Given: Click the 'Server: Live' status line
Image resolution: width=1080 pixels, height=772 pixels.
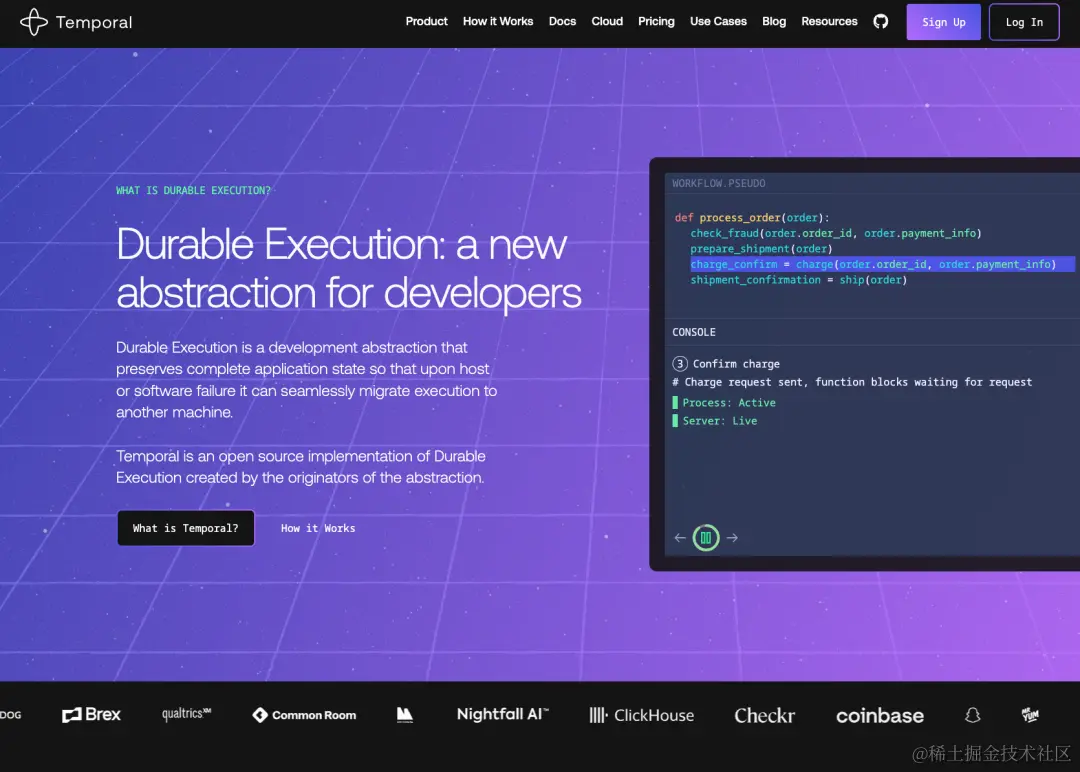Looking at the screenshot, I should pos(714,421).
